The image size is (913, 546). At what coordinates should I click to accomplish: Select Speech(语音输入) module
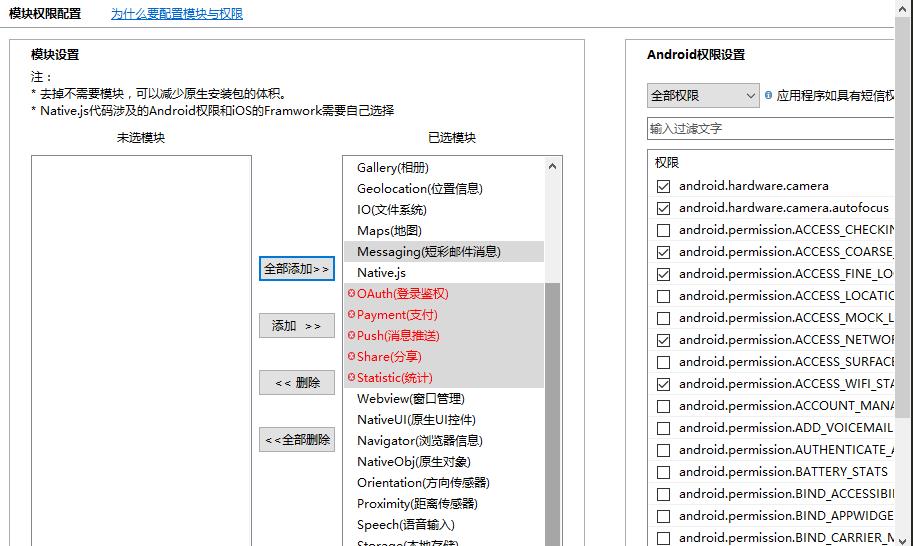(x=444, y=524)
